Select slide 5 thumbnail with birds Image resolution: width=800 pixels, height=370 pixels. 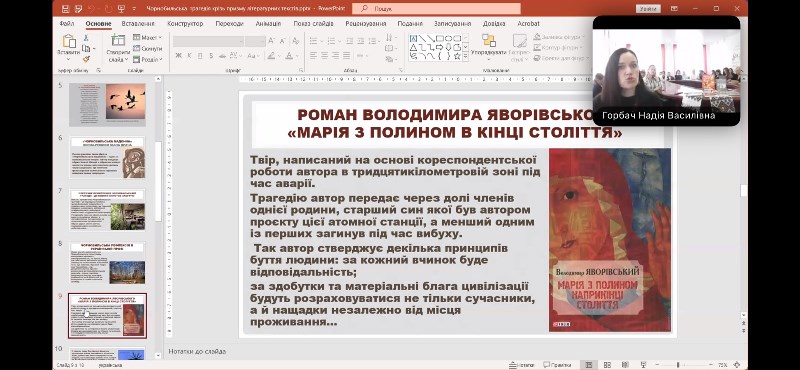(x=107, y=104)
